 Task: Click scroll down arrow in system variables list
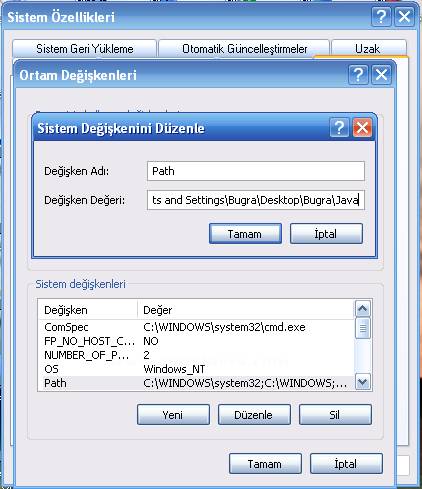363,382
